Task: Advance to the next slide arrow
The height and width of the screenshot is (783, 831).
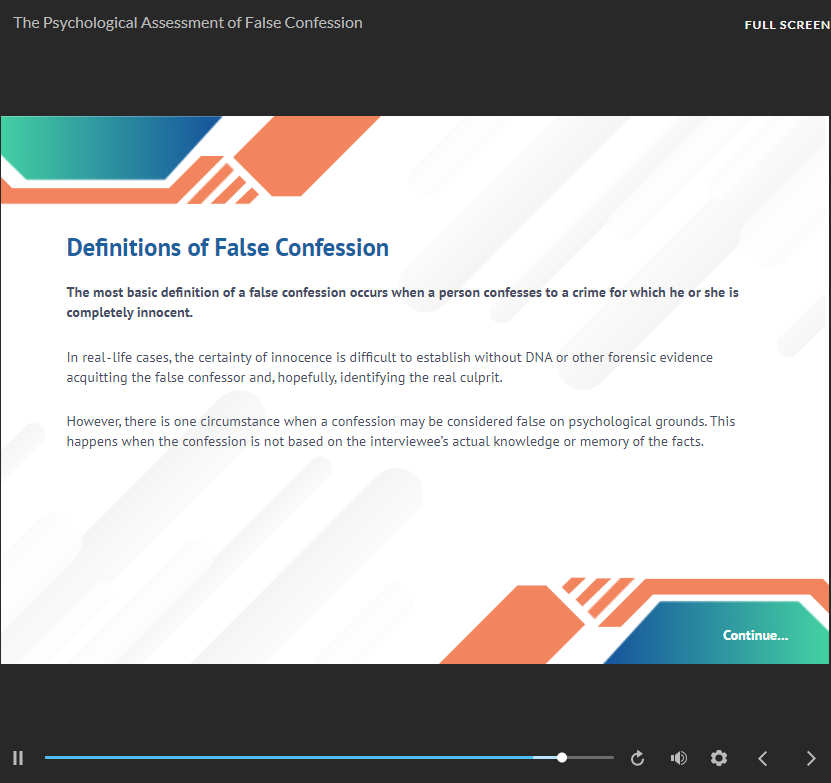Action: pyautogui.click(x=810, y=758)
